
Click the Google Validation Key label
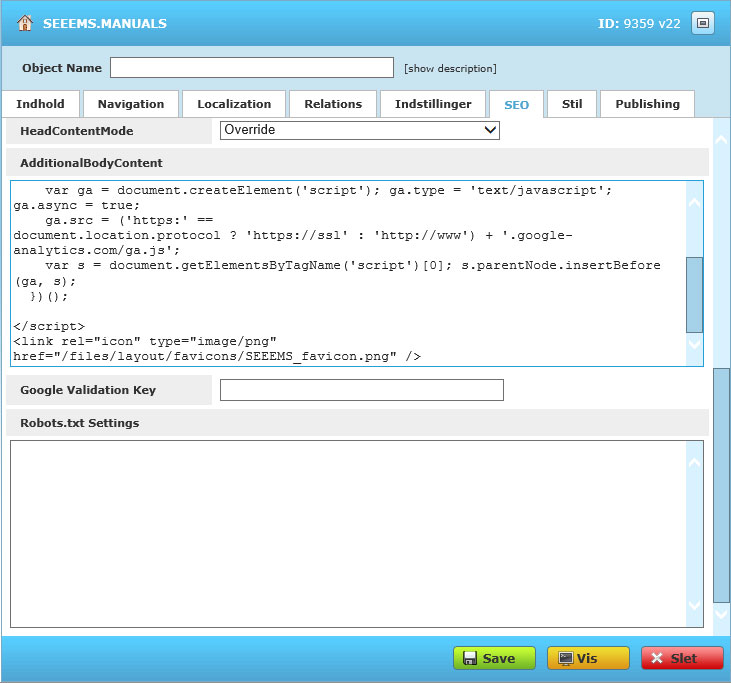pyautogui.click(x=88, y=390)
